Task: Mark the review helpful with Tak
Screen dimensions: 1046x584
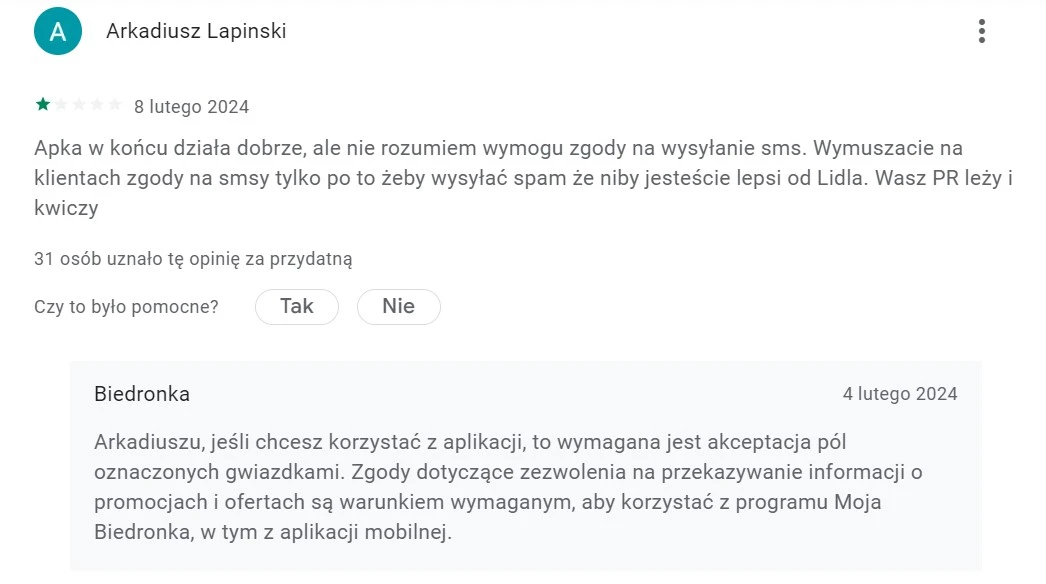Action: (x=297, y=307)
